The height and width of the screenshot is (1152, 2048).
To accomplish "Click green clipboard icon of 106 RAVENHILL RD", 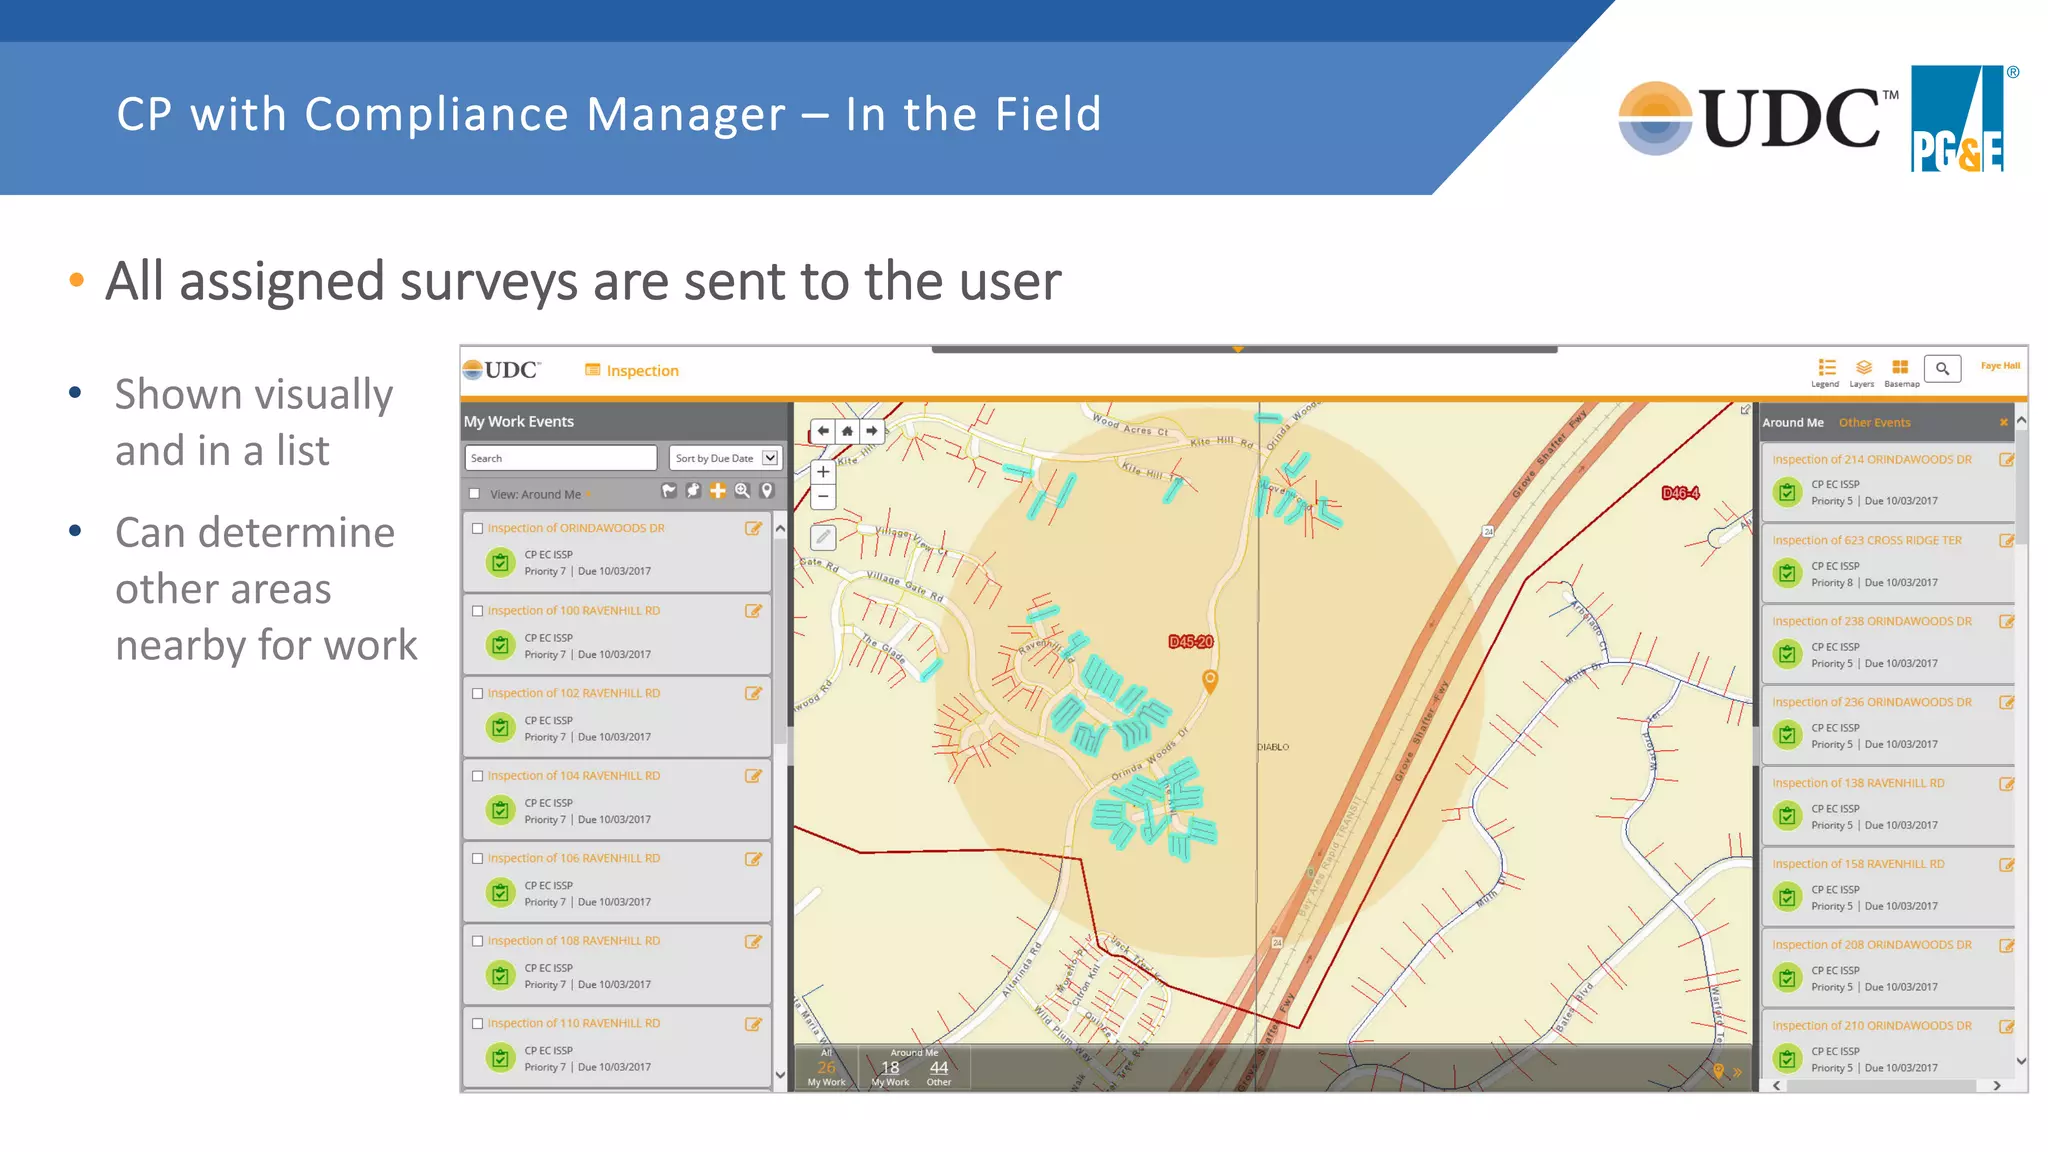I will coord(500,893).
